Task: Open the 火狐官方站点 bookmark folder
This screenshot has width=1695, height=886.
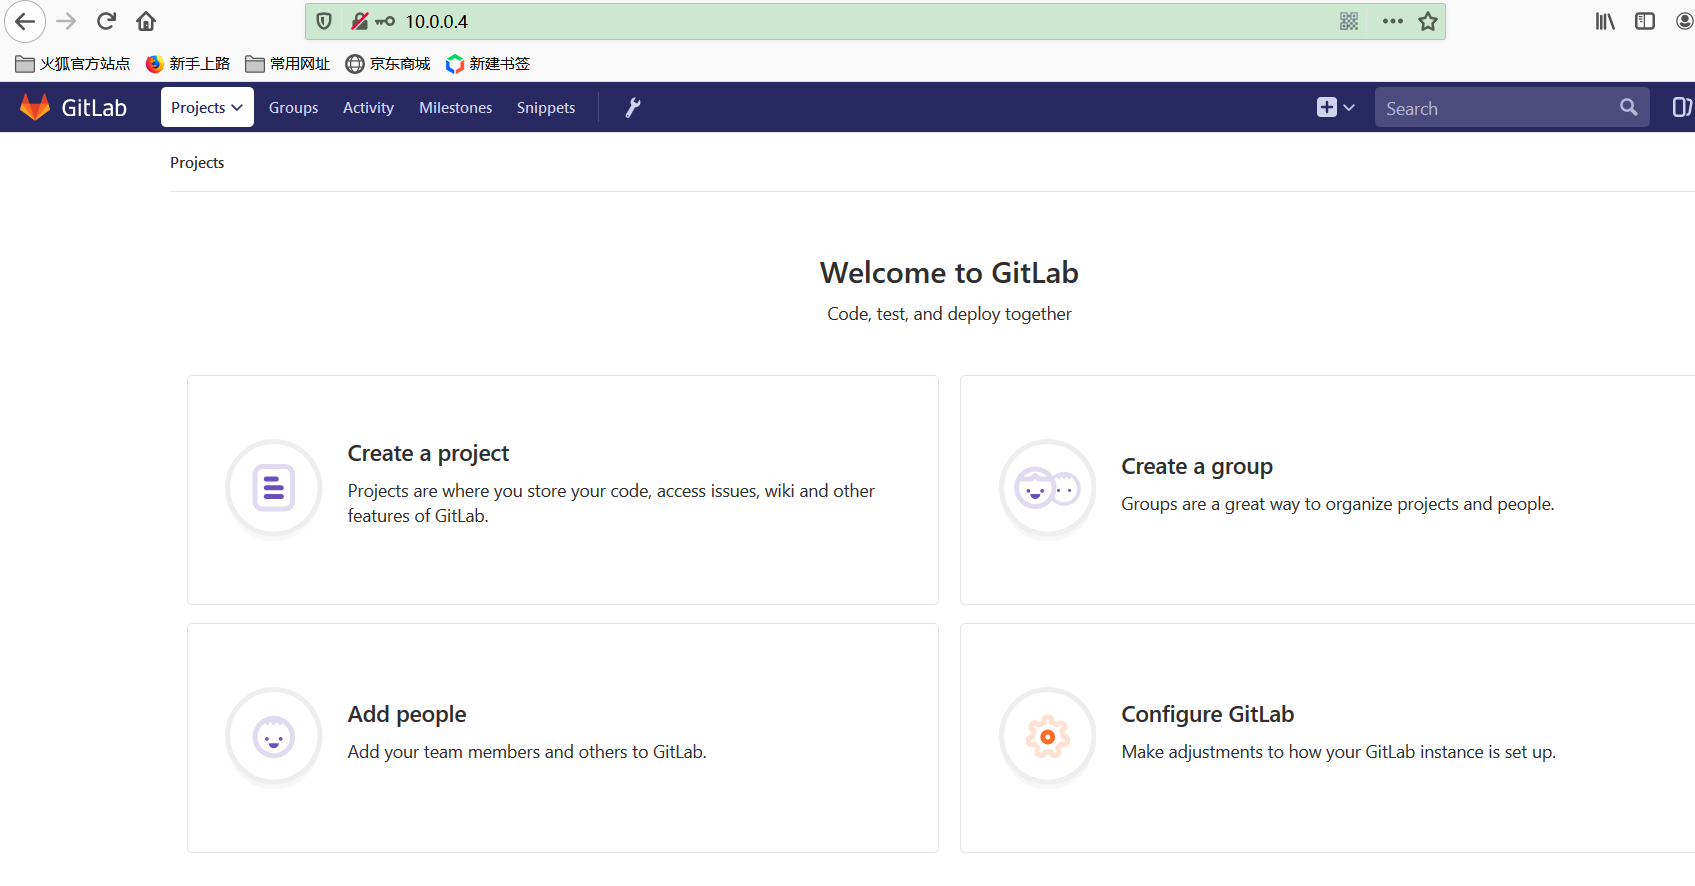Action: click(73, 64)
